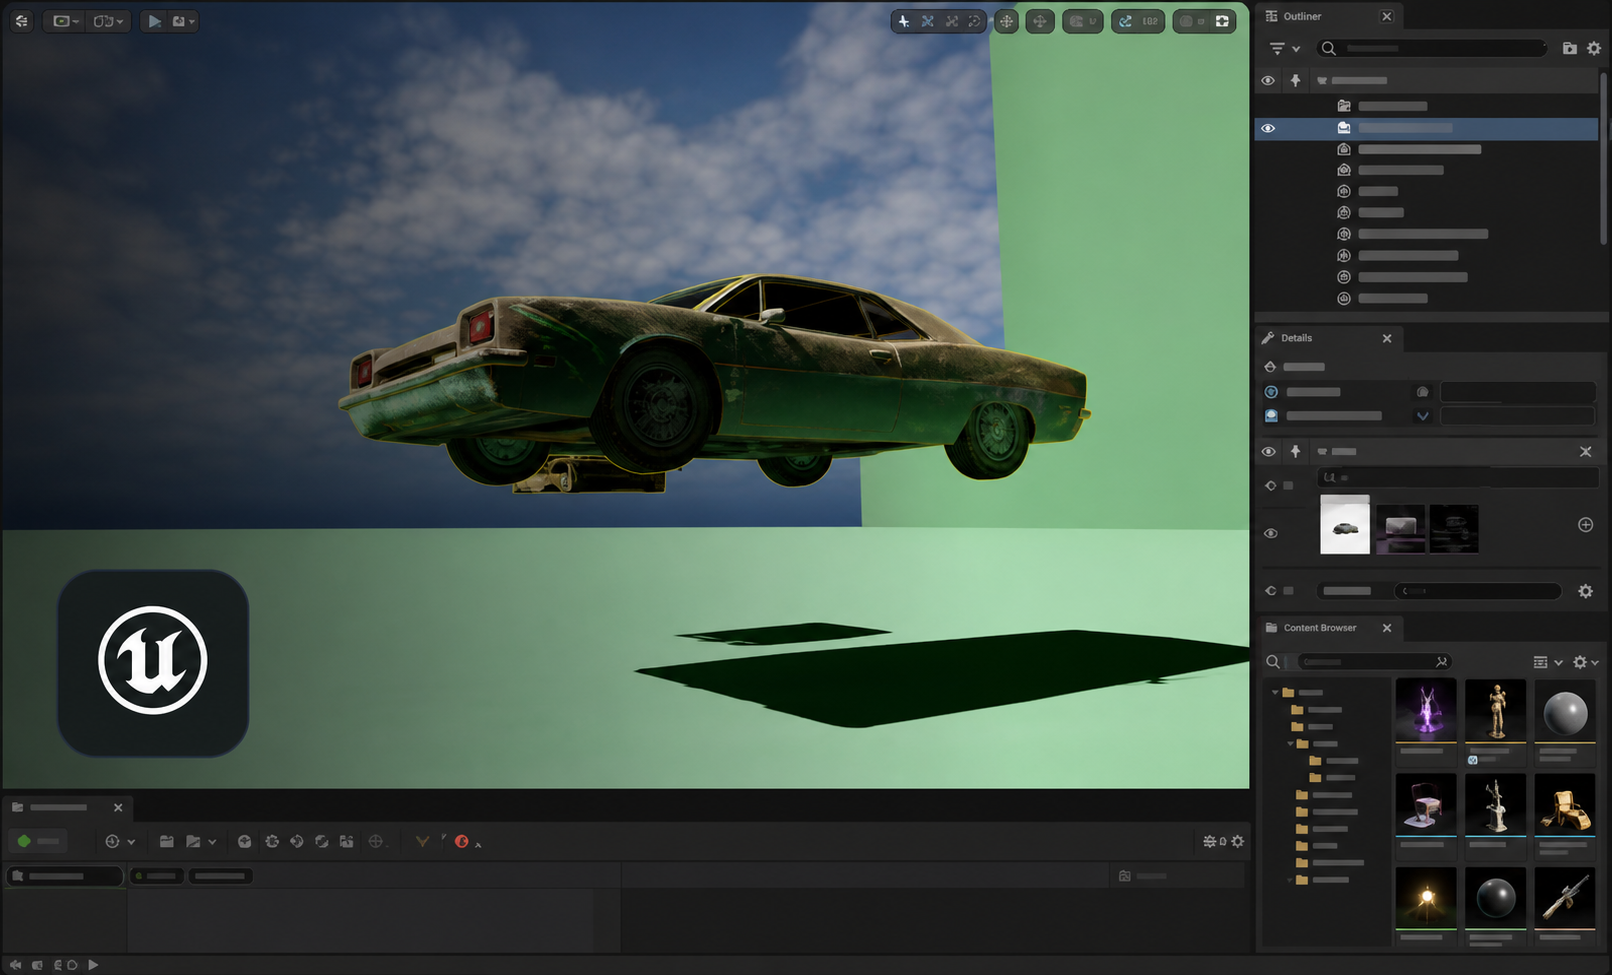Image resolution: width=1612 pixels, height=975 pixels.
Task: Select the dark third thumbnail in Details
Action: pyautogui.click(x=1454, y=529)
